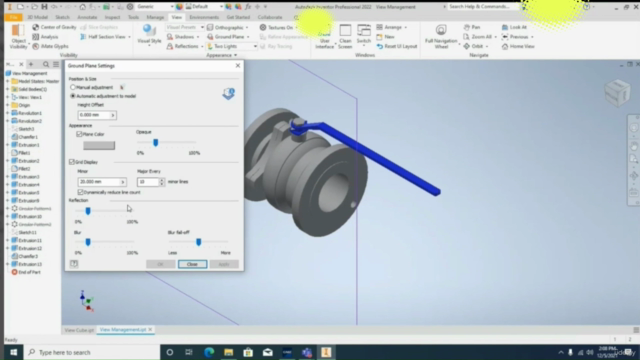Image resolution: width=640 pixels, height=360 pixels.
Task: Open the Half Section View dropdown
Action: [x=129, y=37]
